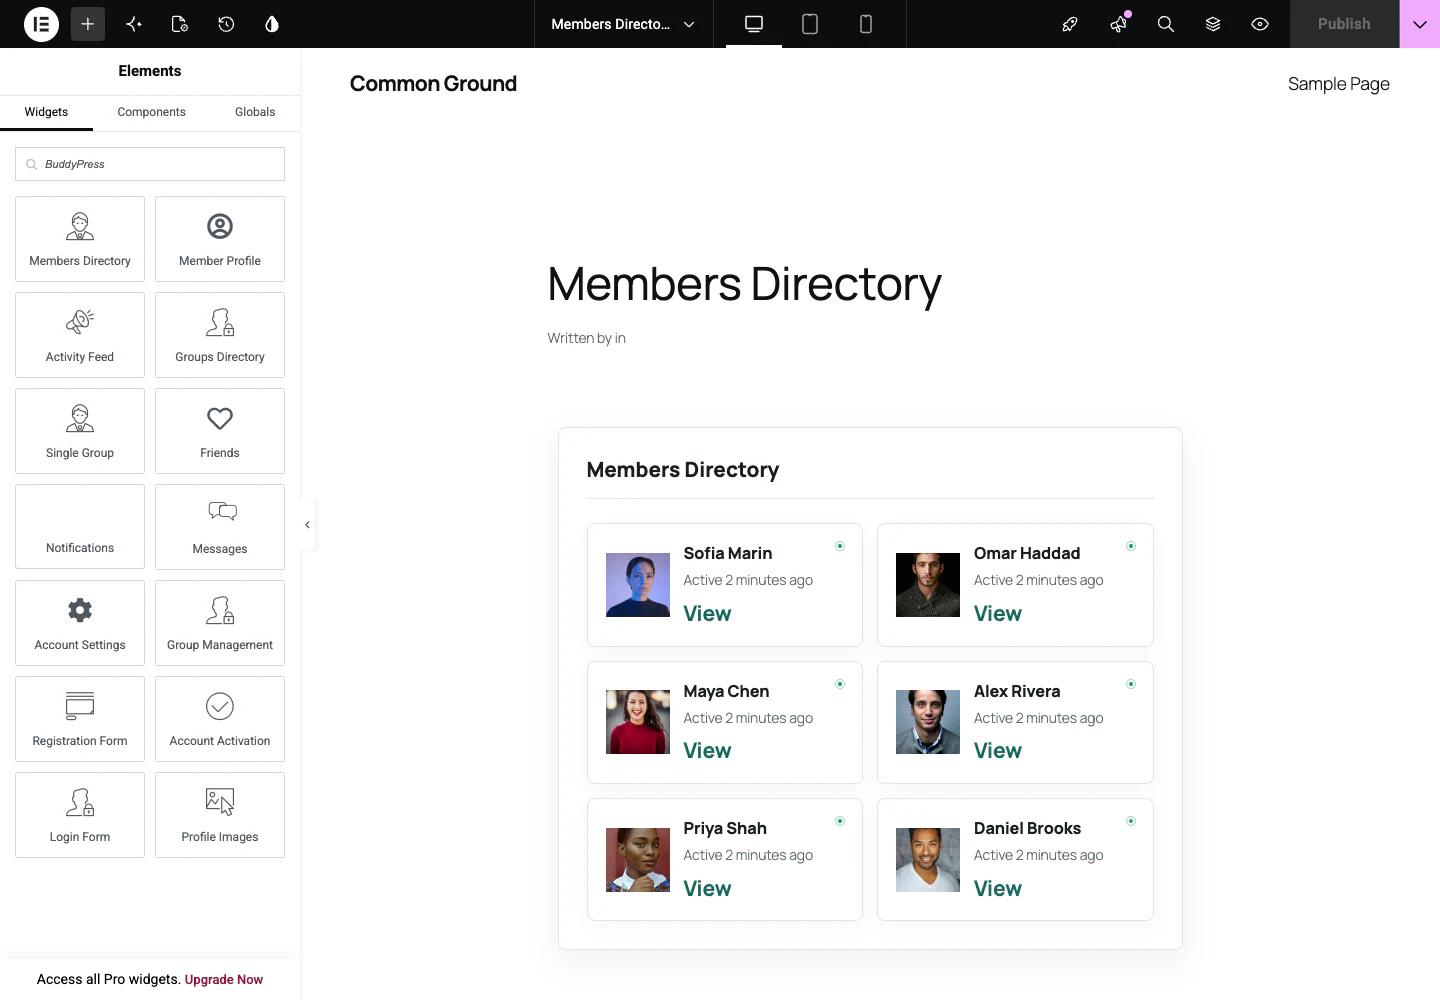
Task: Click the Maya Chen name
Action: point(726,691)
